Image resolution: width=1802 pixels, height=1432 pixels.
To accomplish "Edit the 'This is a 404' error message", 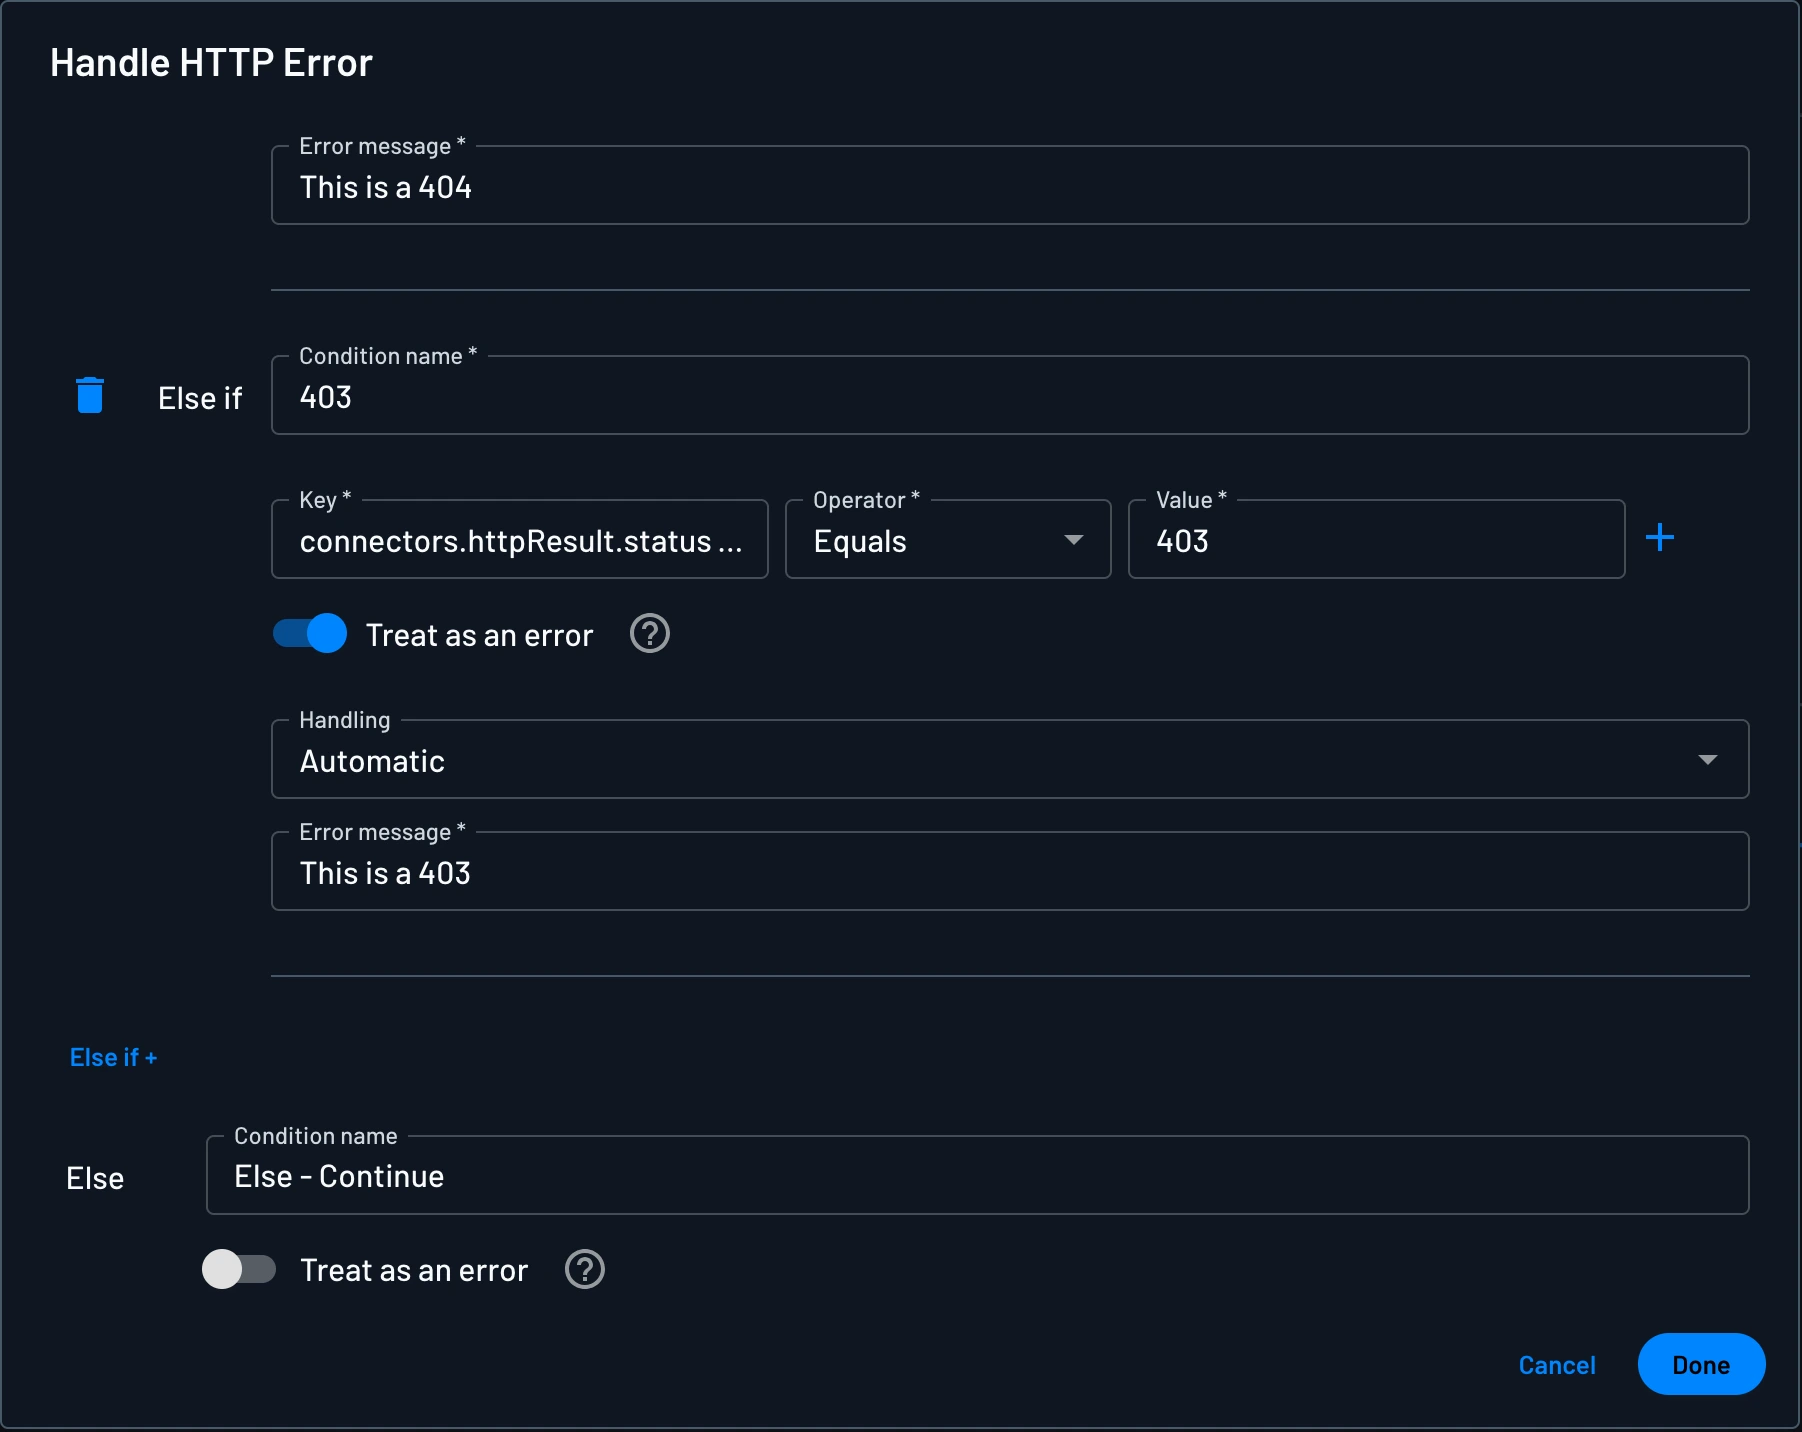I will [1008, 185].
